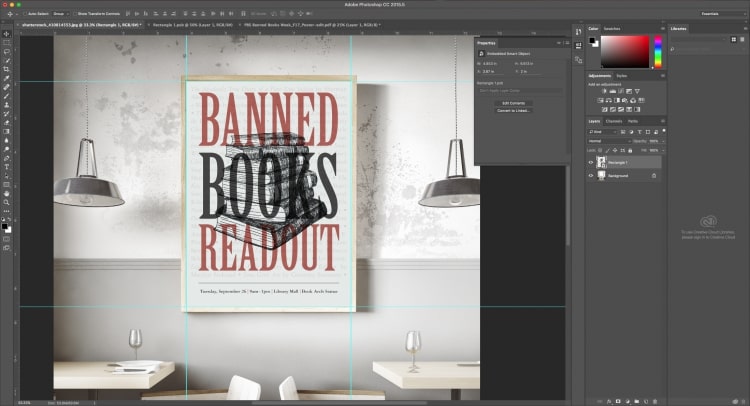
Task: Click the Edit Contents button
Action: 514,103
